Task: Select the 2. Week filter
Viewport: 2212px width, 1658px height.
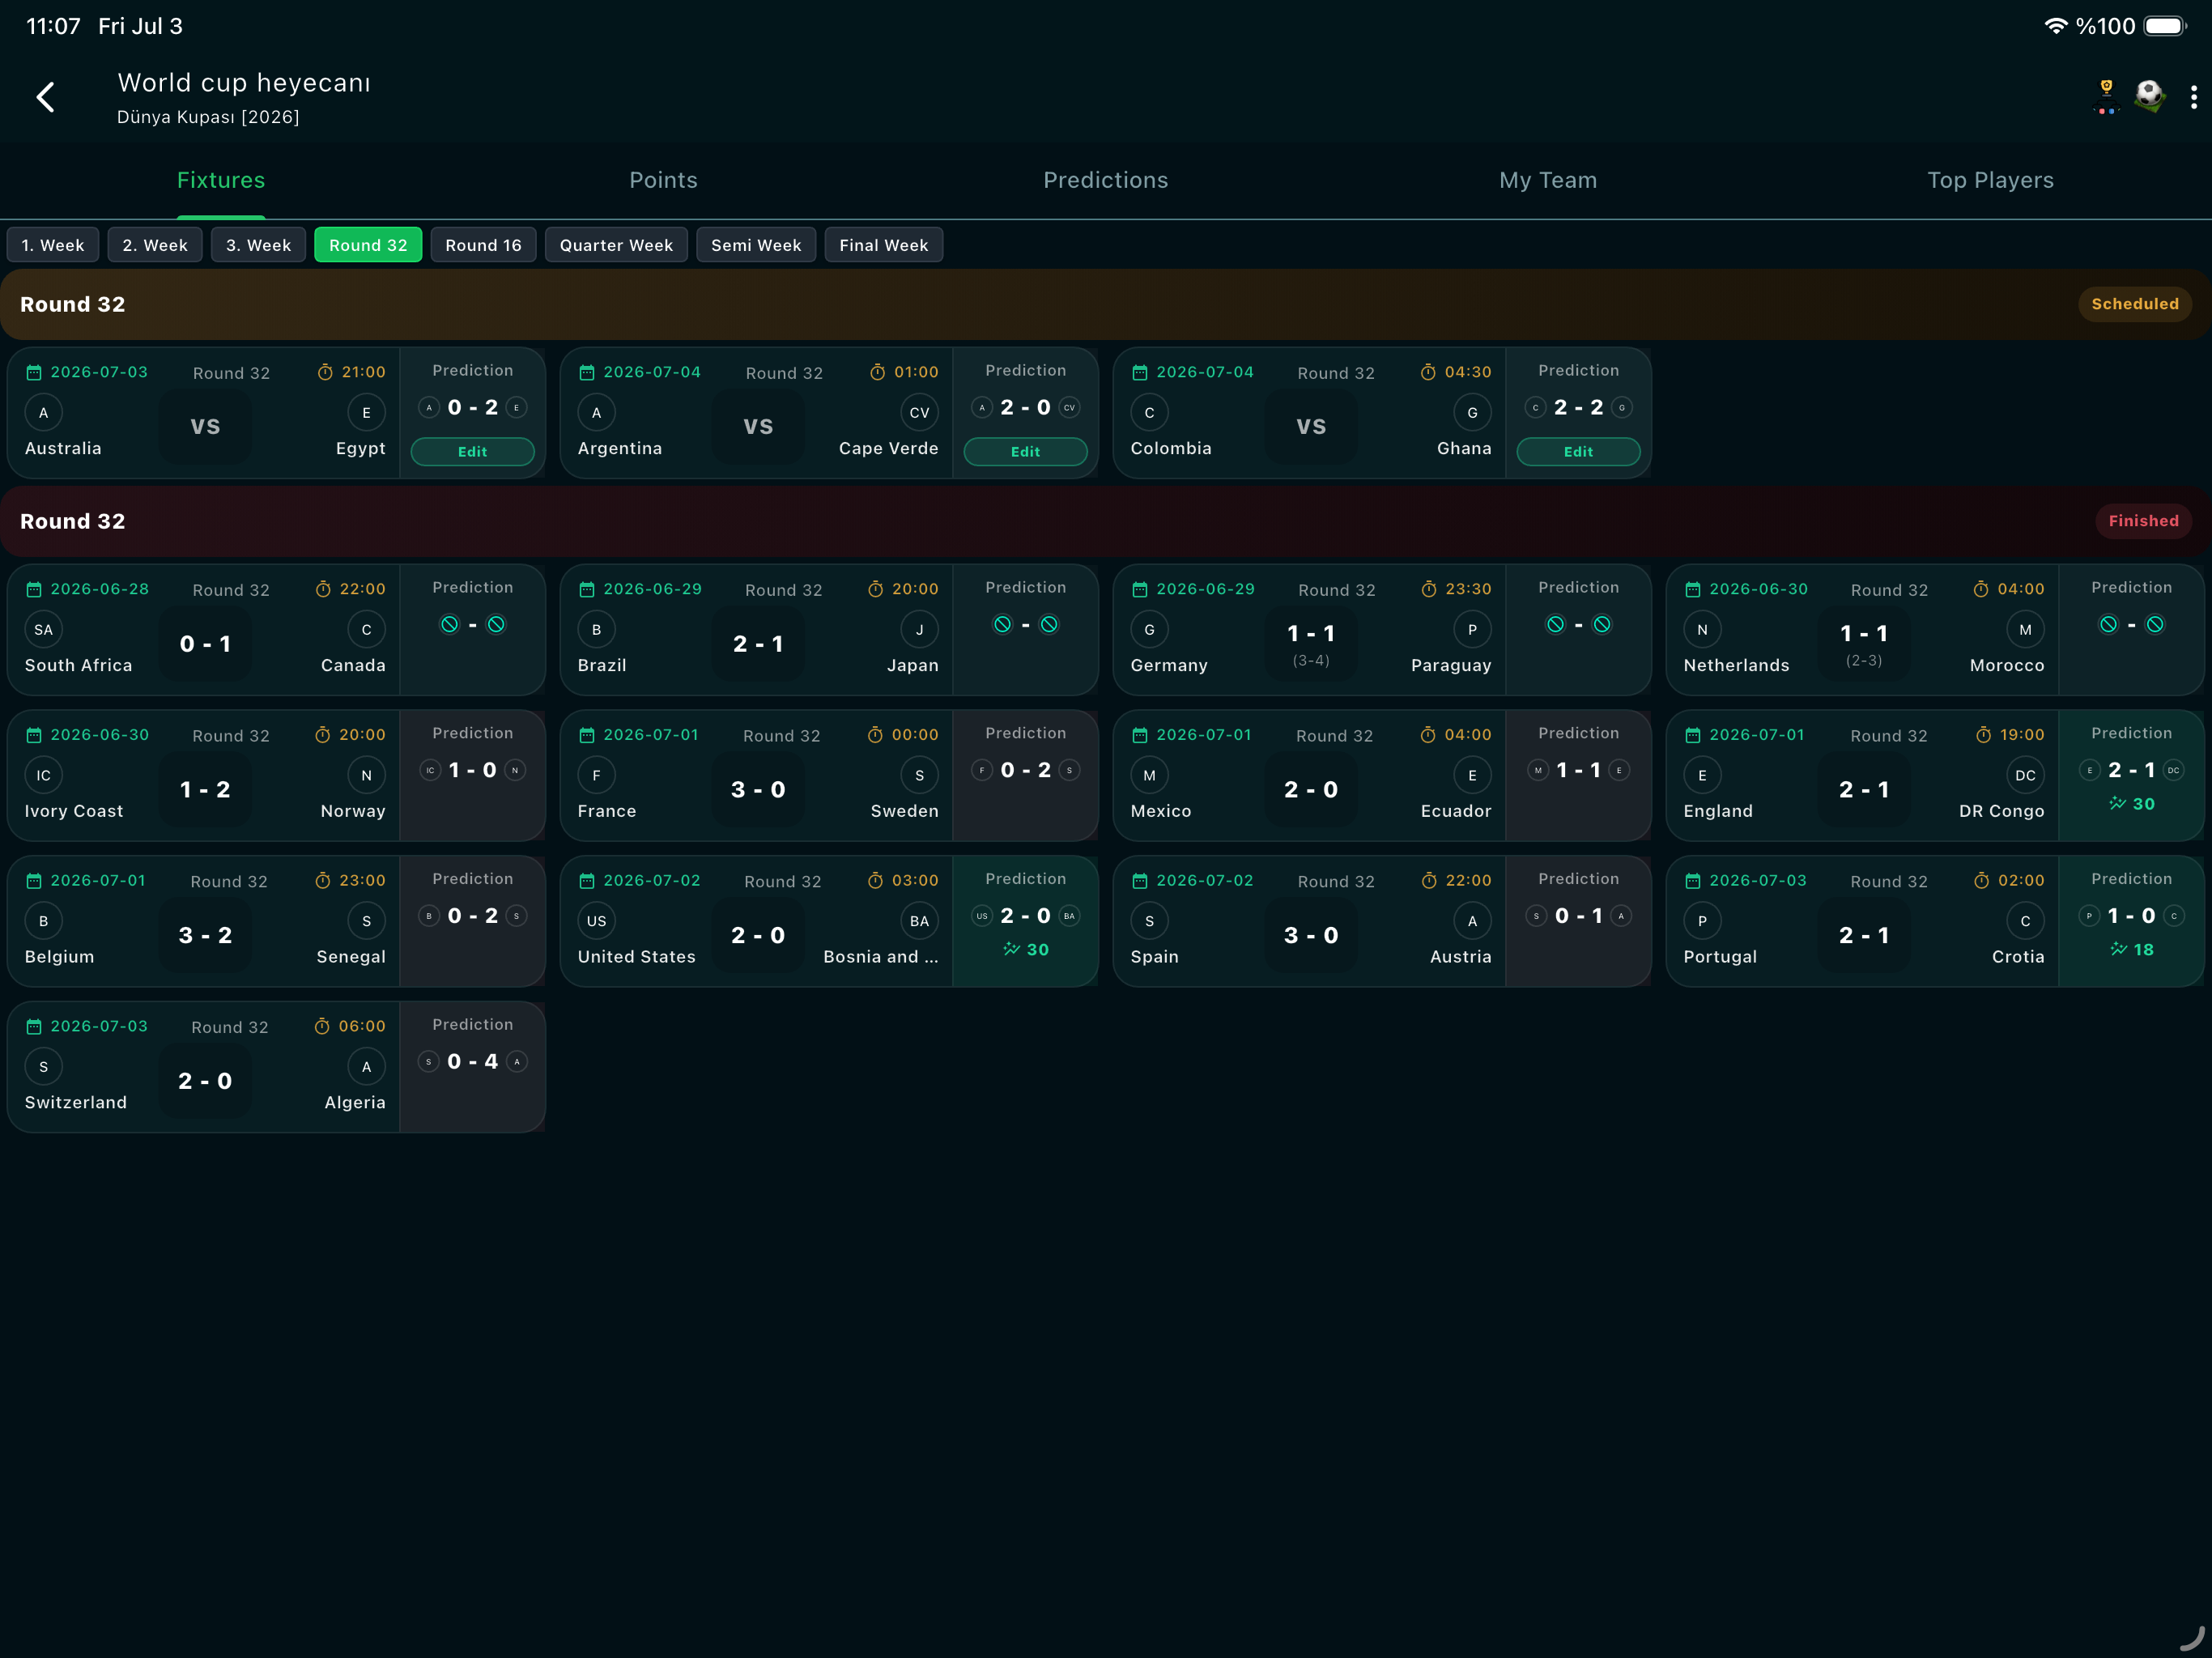Action: (155, 245)
